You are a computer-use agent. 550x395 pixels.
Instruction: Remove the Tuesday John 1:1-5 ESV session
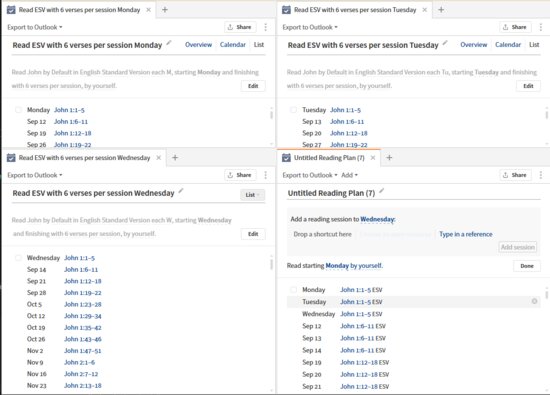point(534,301)
